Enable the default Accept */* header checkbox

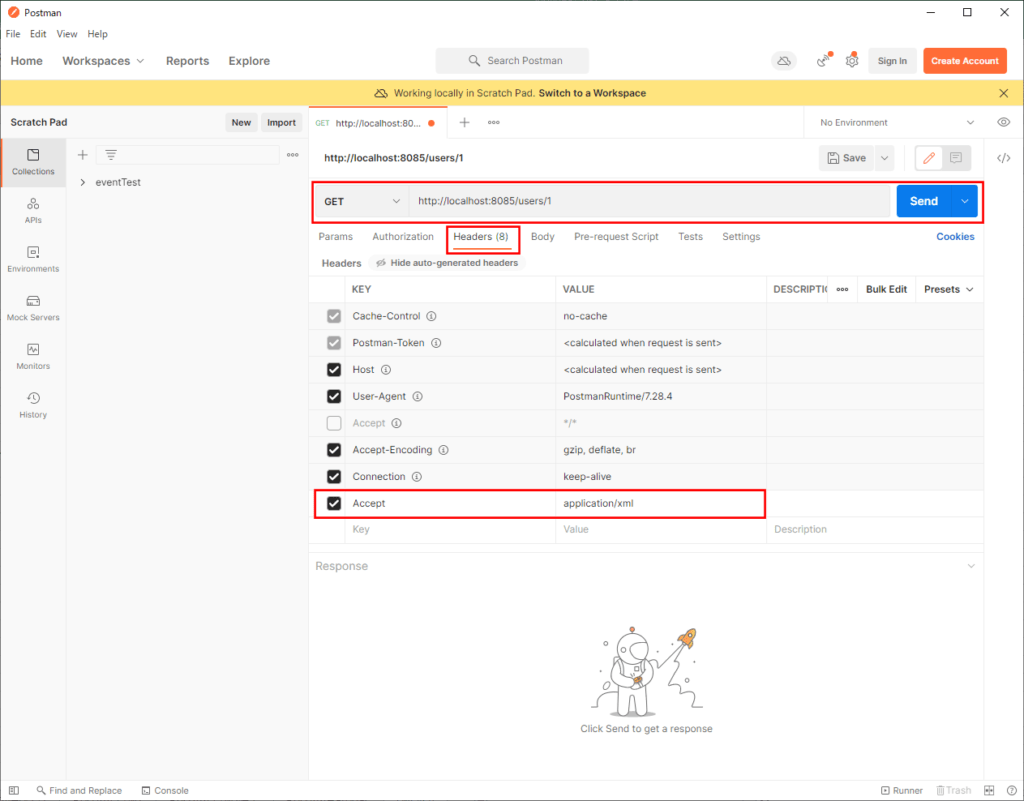click(x=334, y=423)
